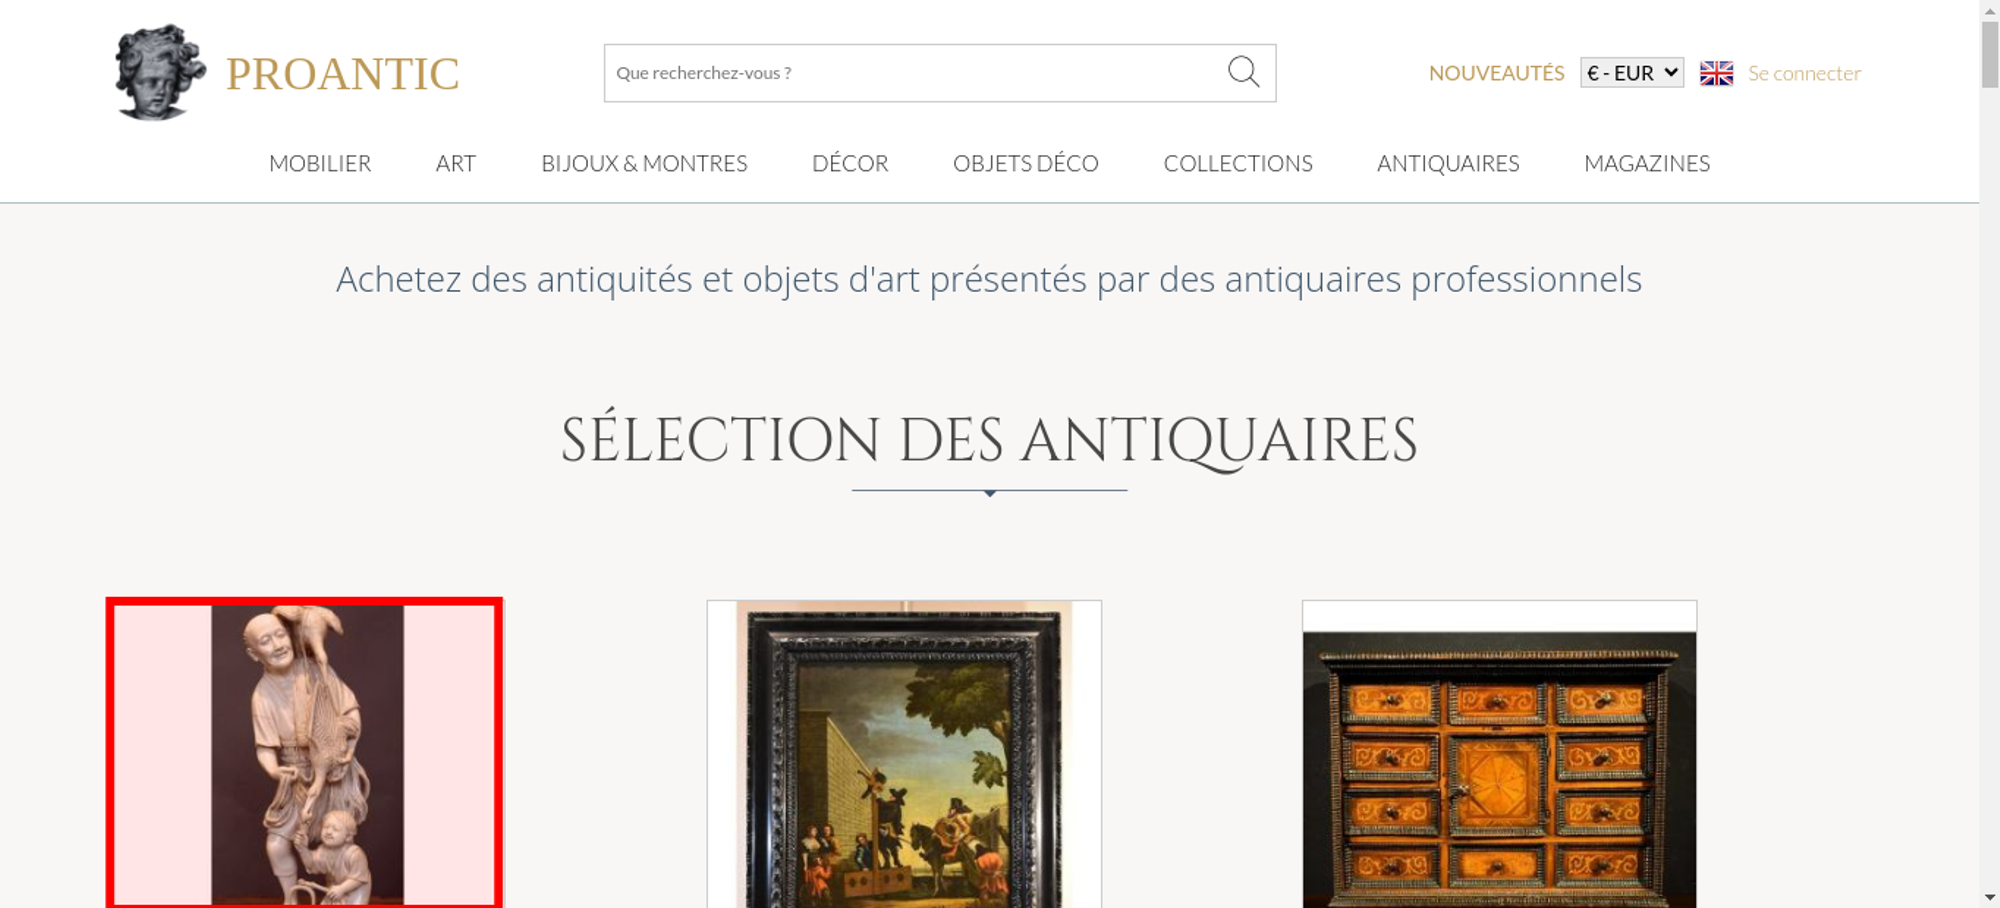Open the ivory figurine sculpture thumbnail
This screenshot has height=908, width=2000.
point(305,753)
